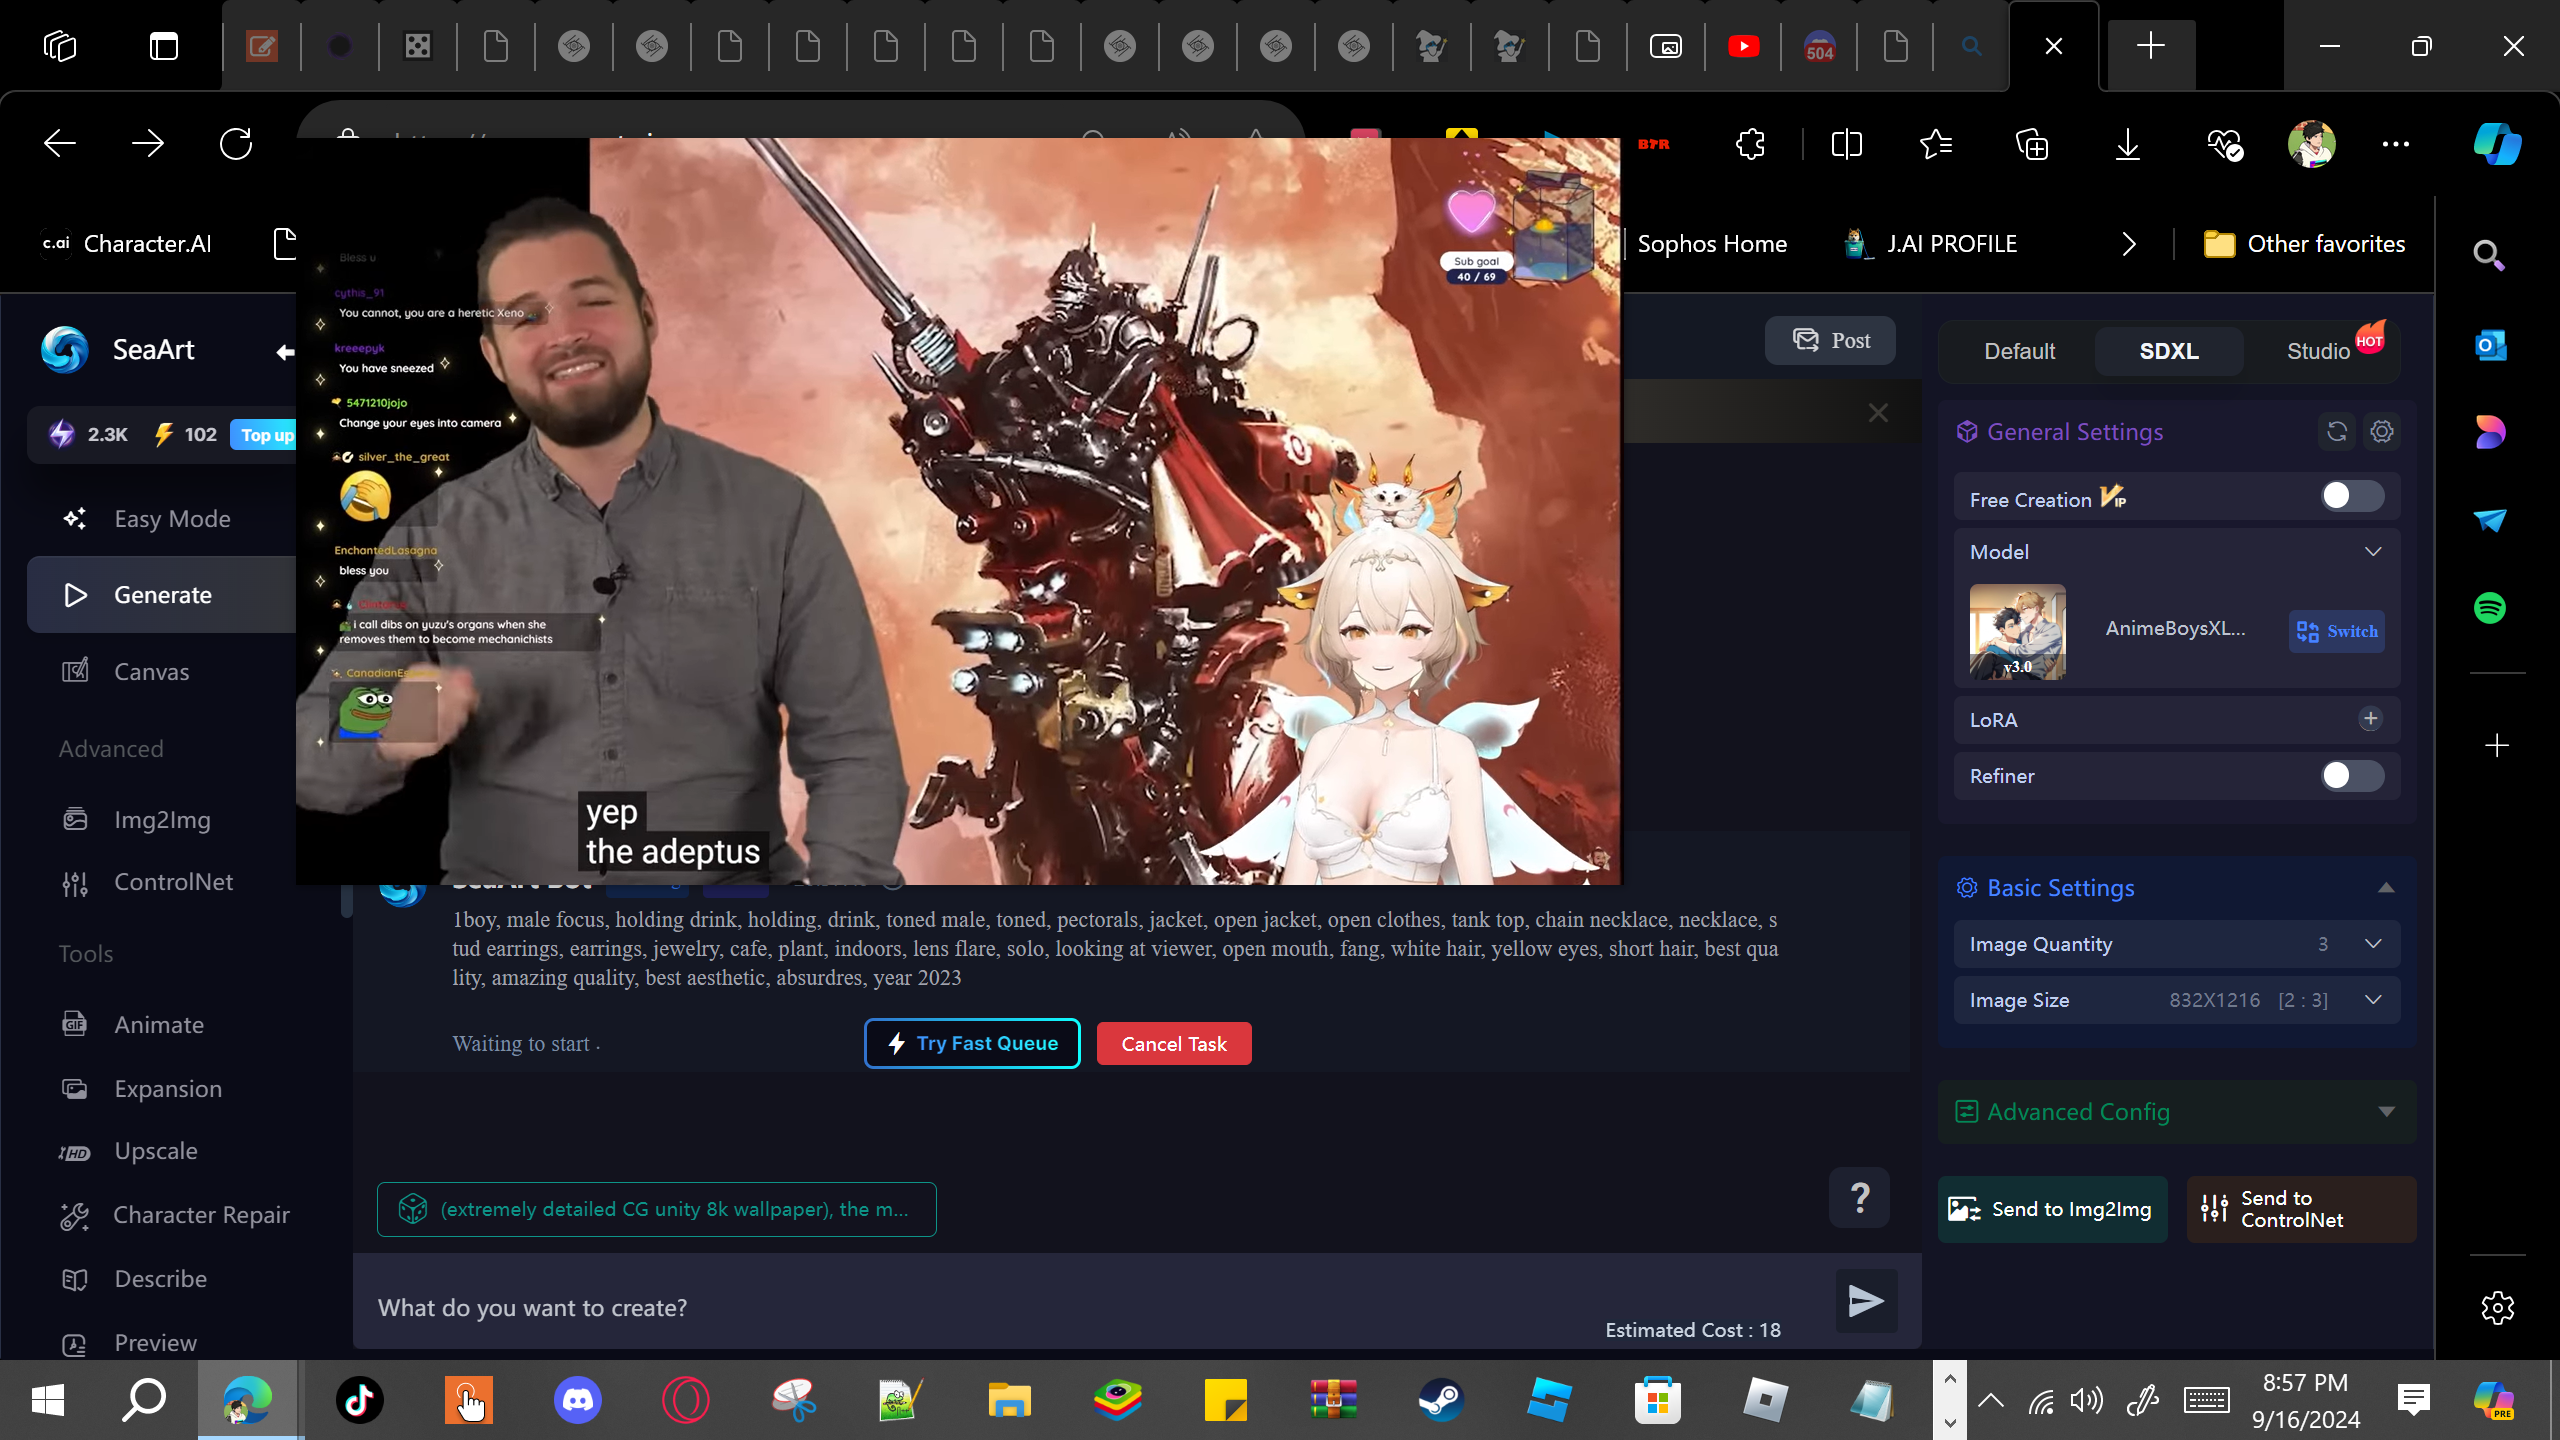Viewport: 2560px width, 1440px height.
Task: Click the Post button
Action: pos(1830,340)
